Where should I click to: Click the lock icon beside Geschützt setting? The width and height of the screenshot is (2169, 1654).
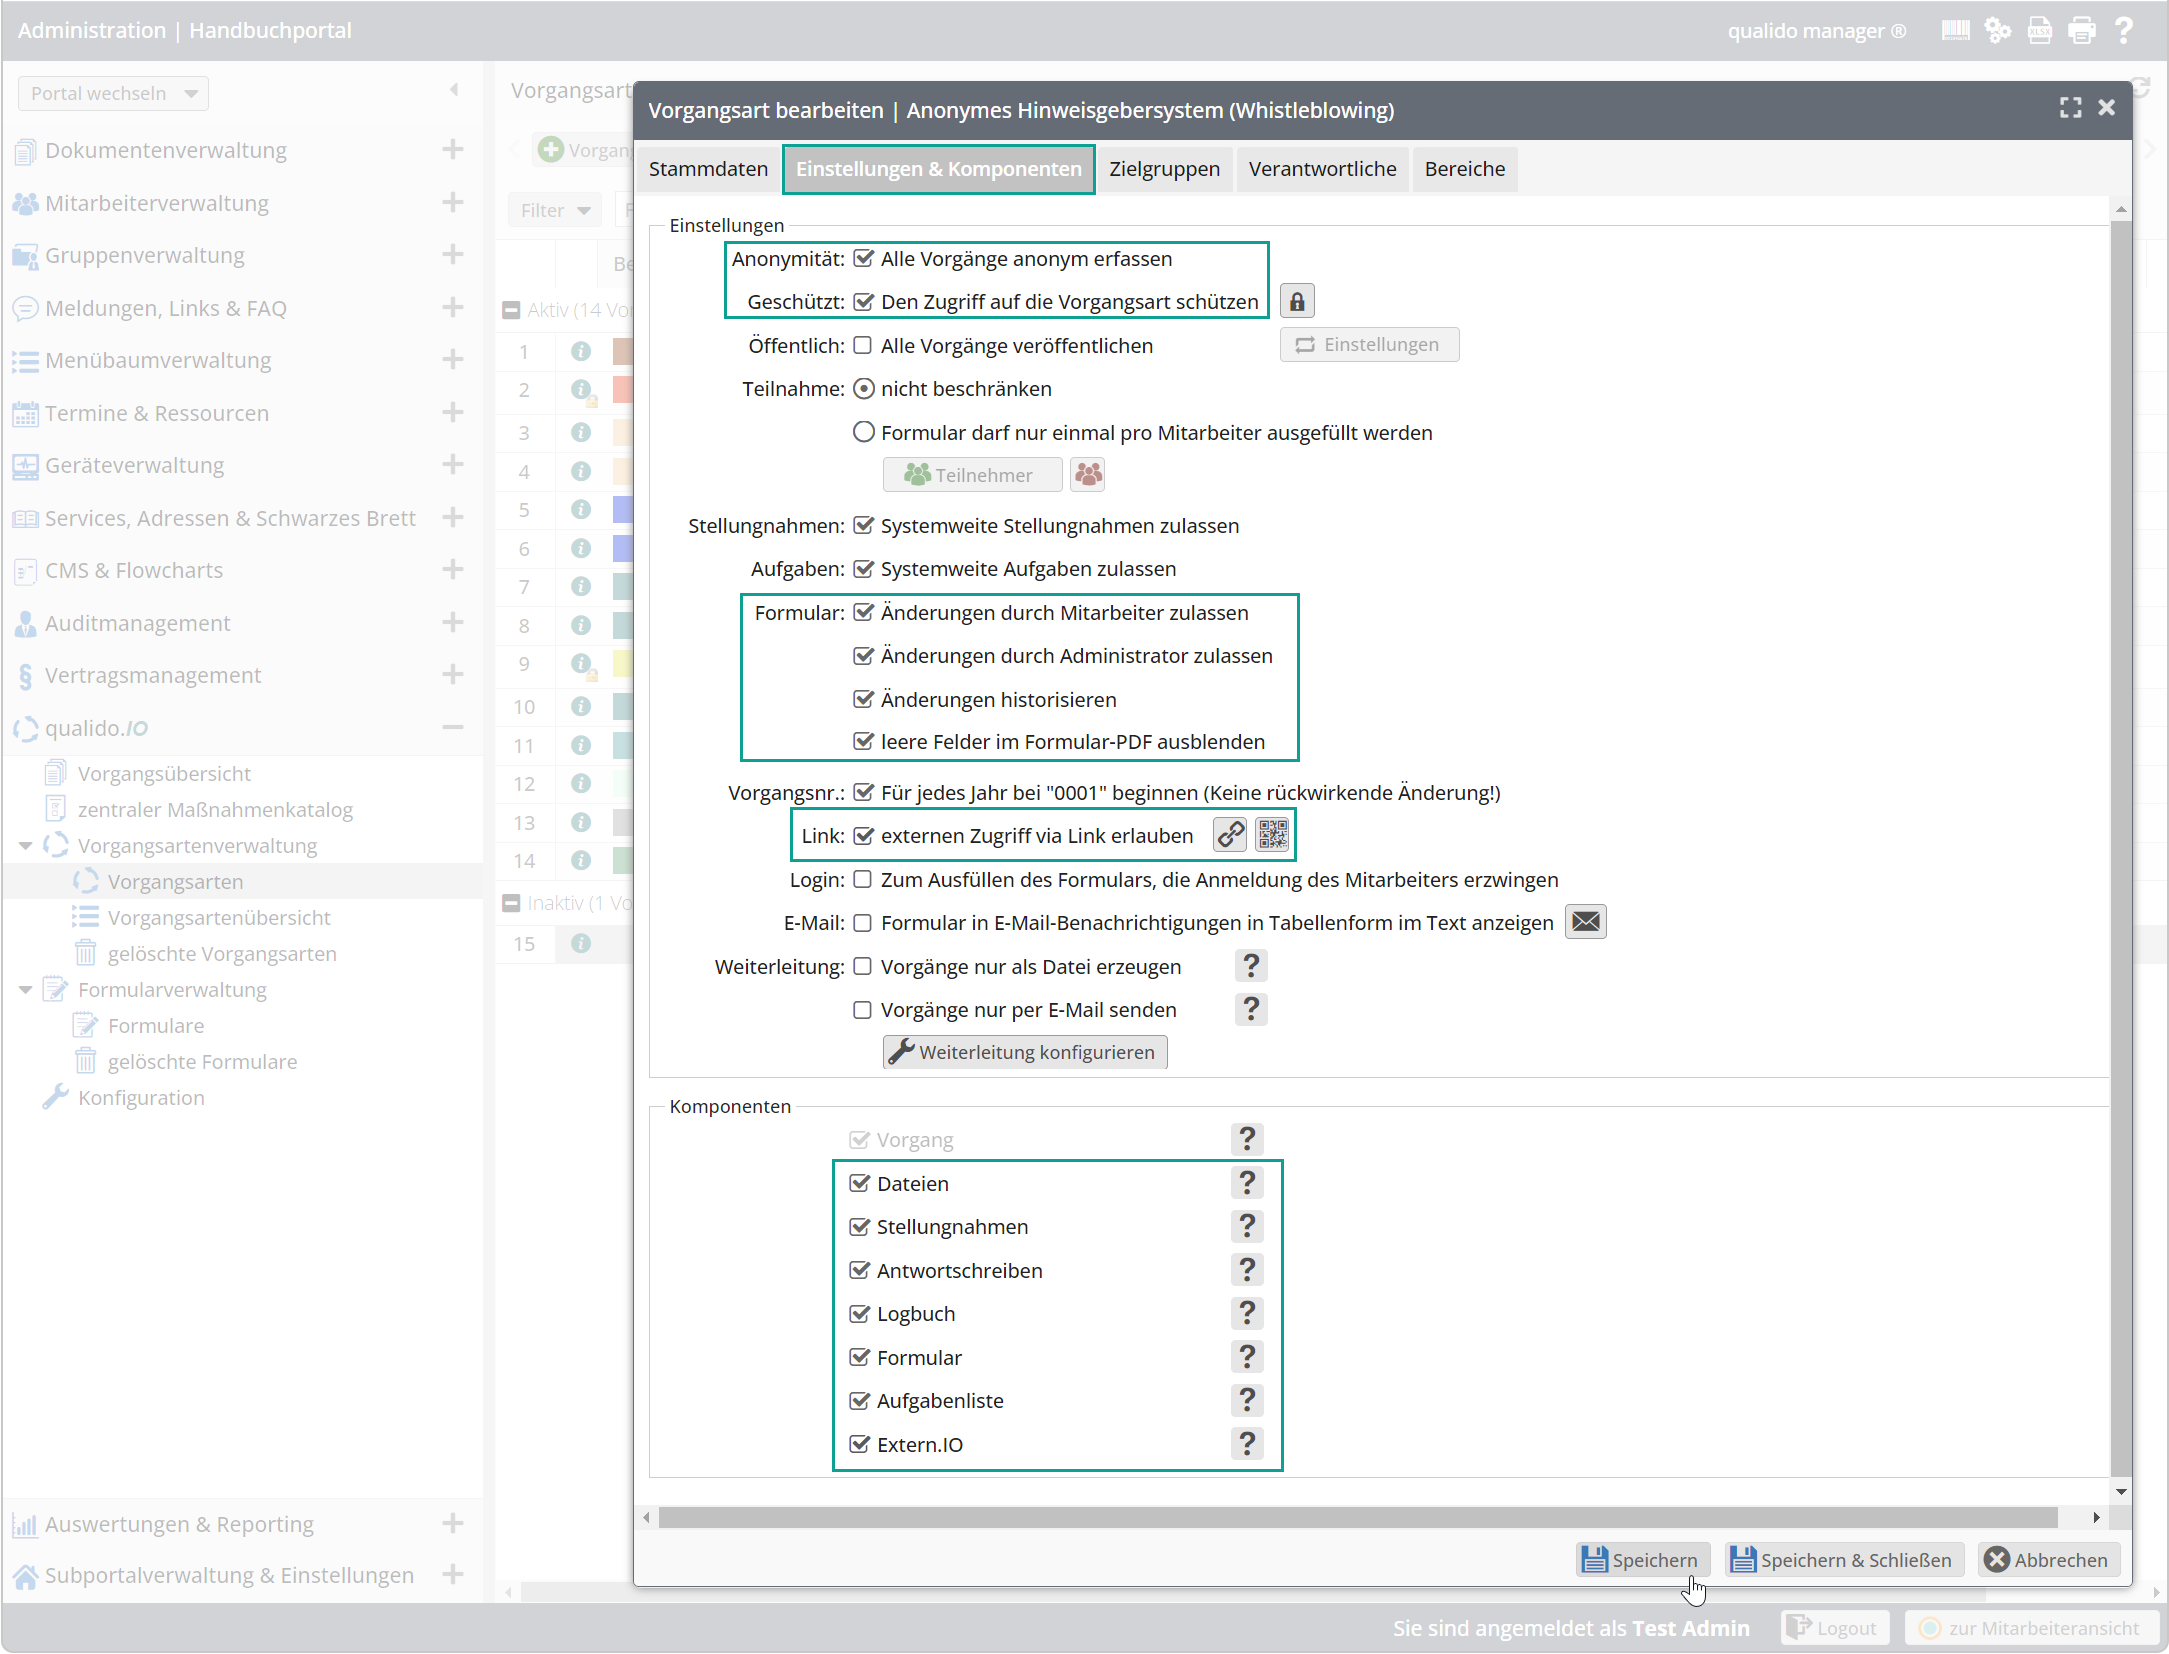tap(1297, 301)
